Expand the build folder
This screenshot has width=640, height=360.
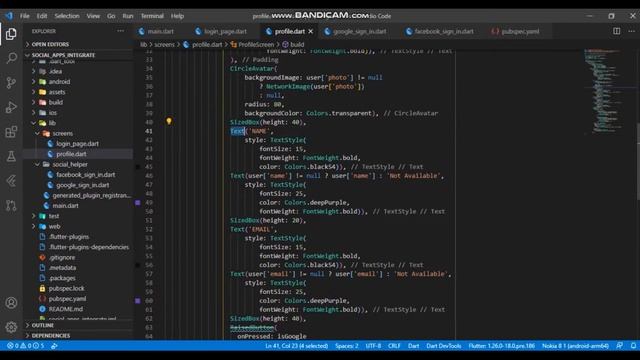[x=56, y=102]
